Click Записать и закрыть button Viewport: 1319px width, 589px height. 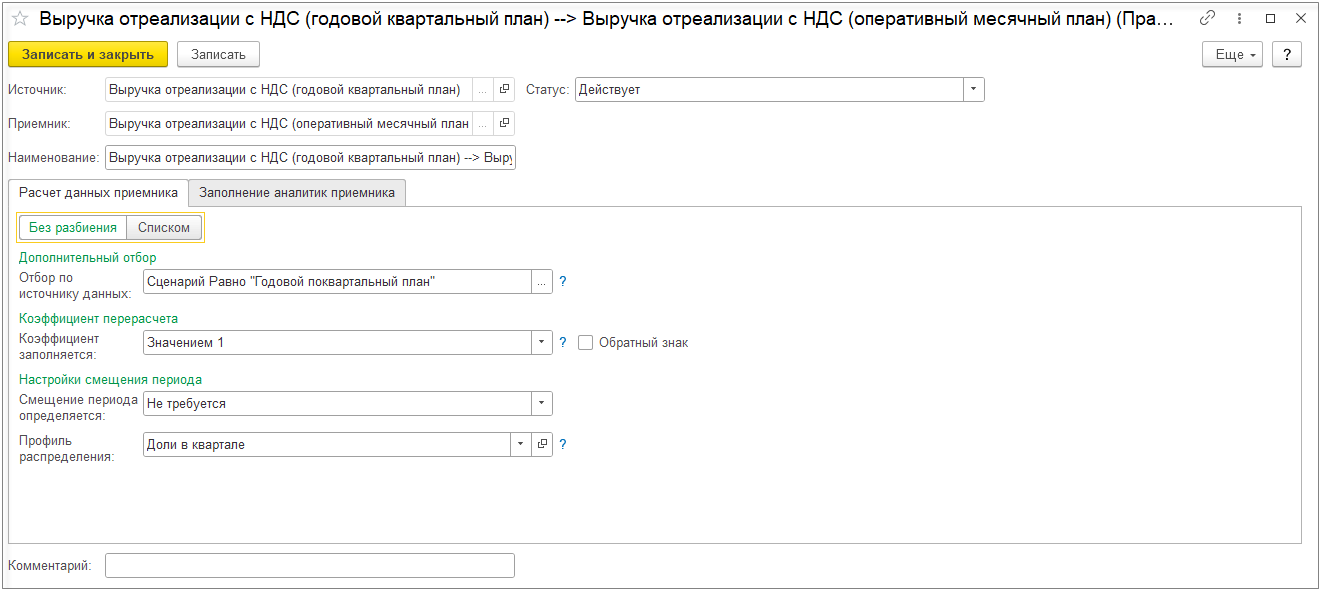(88, 55)
